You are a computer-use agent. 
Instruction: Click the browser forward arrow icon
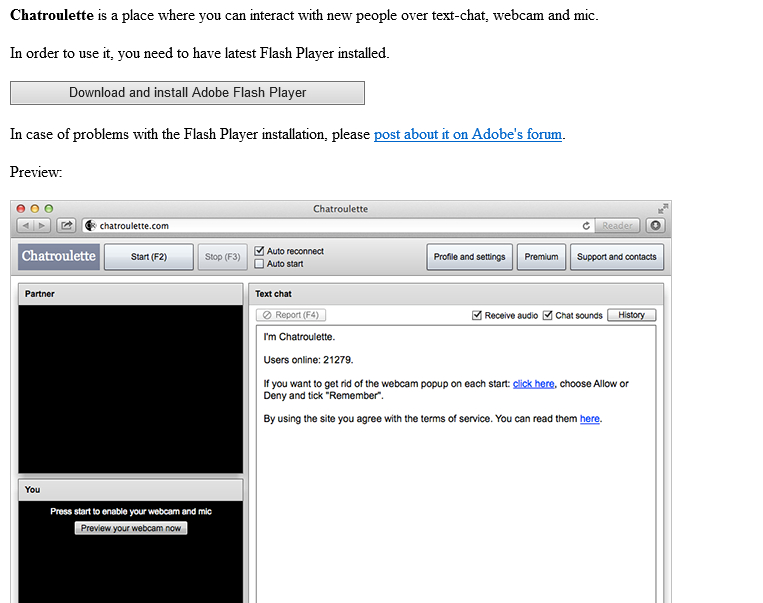pyautogui.click(x=42, y=225)
